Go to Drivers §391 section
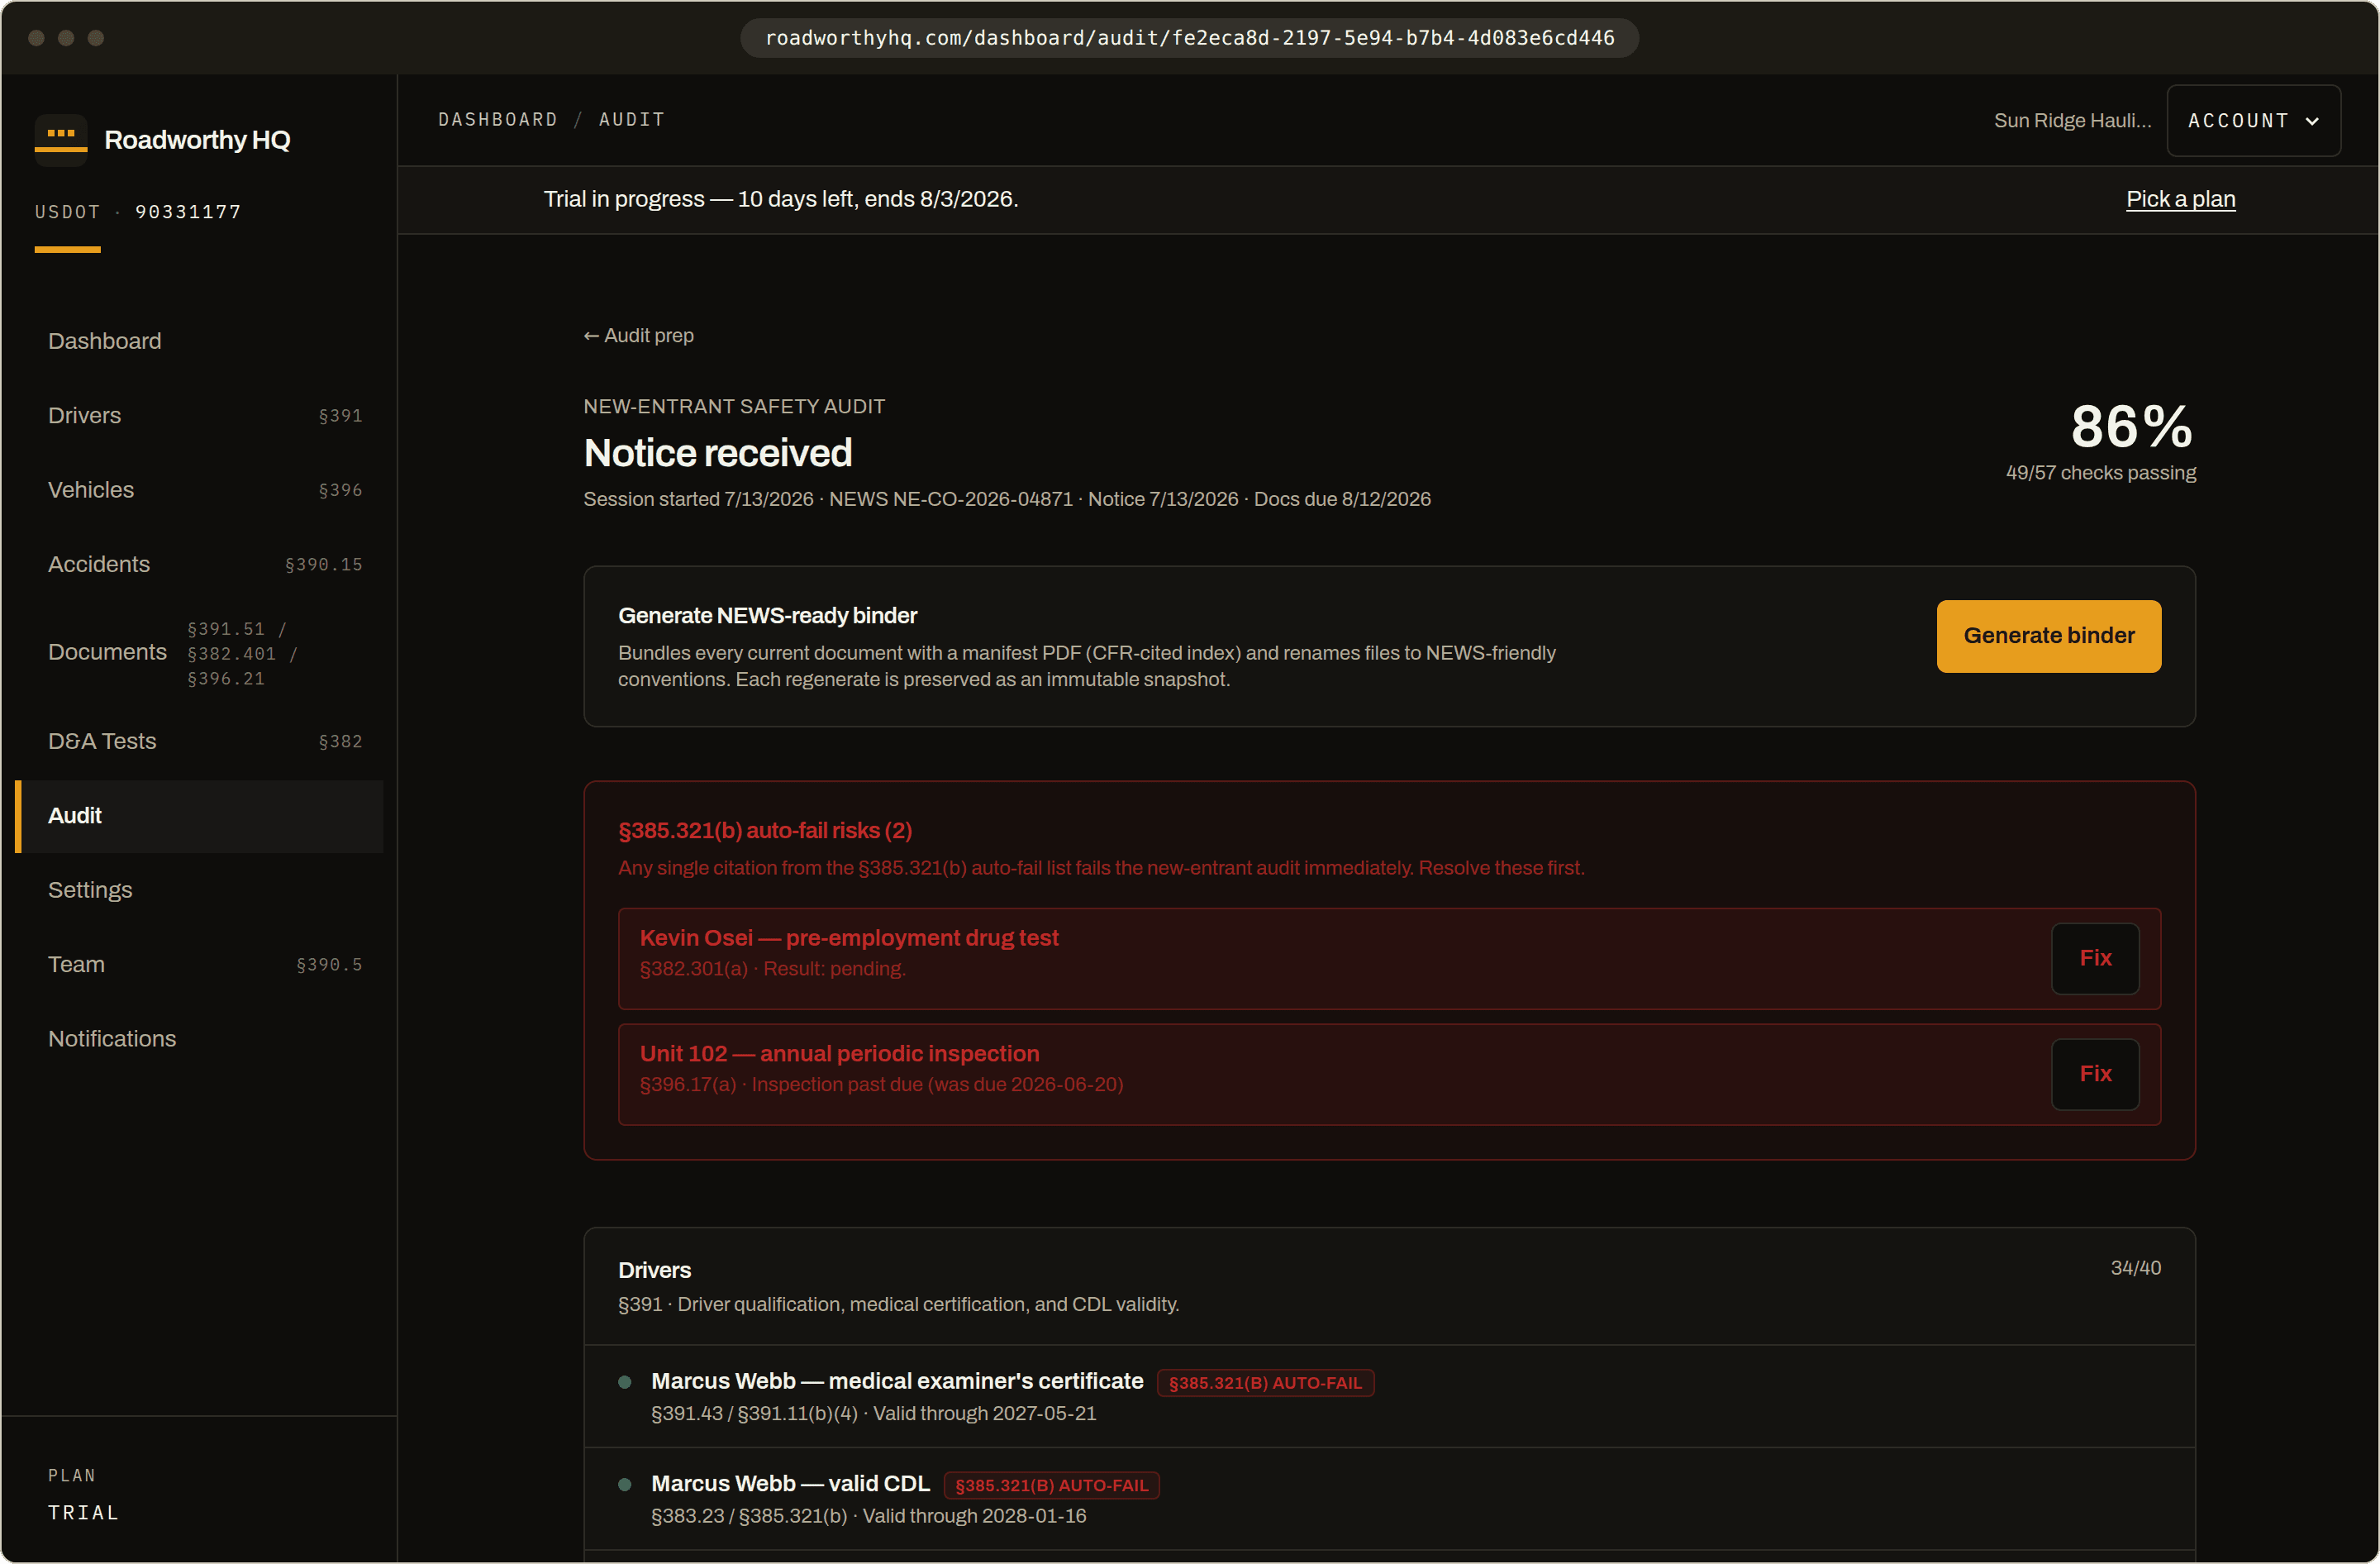 click(x=200, y=415)
